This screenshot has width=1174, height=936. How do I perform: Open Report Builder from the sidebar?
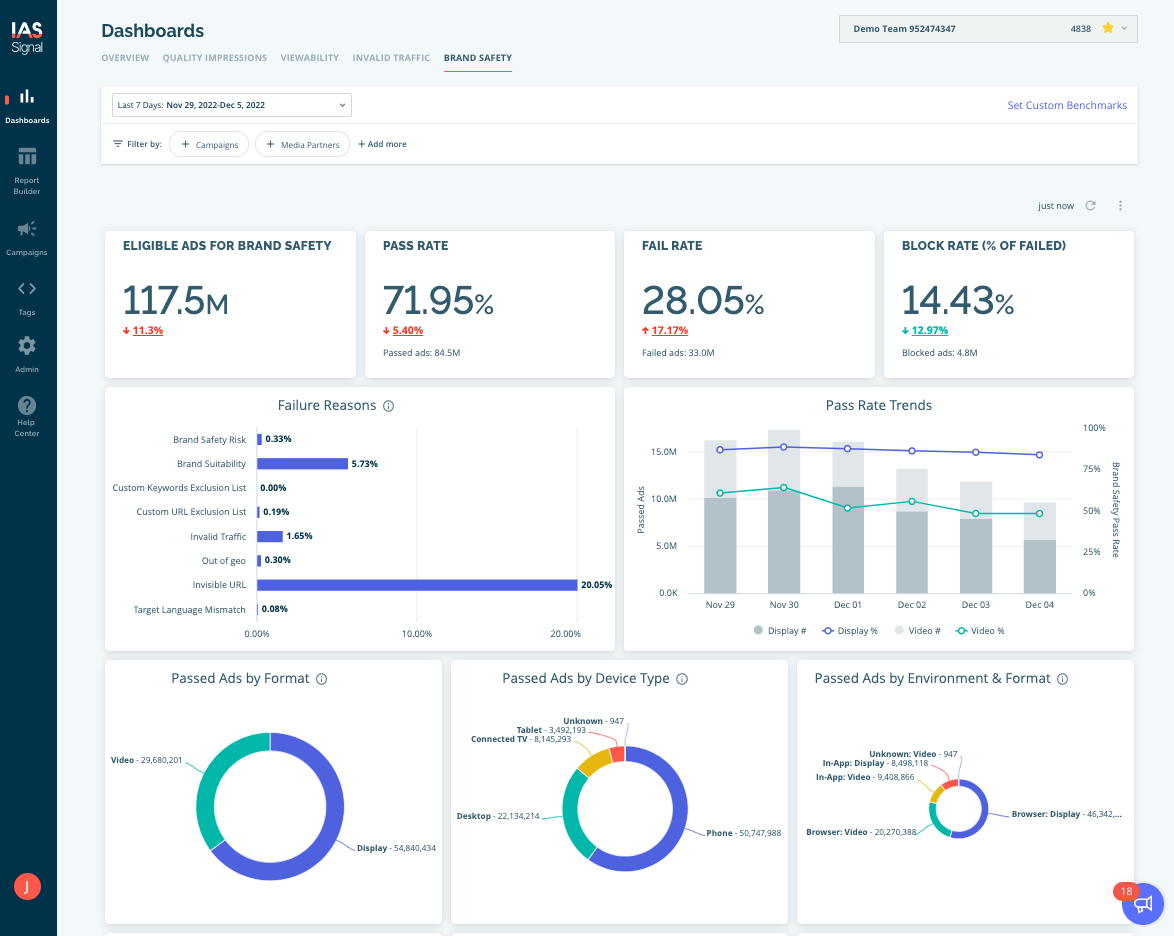pyautogui.click(x=27, y=168)
